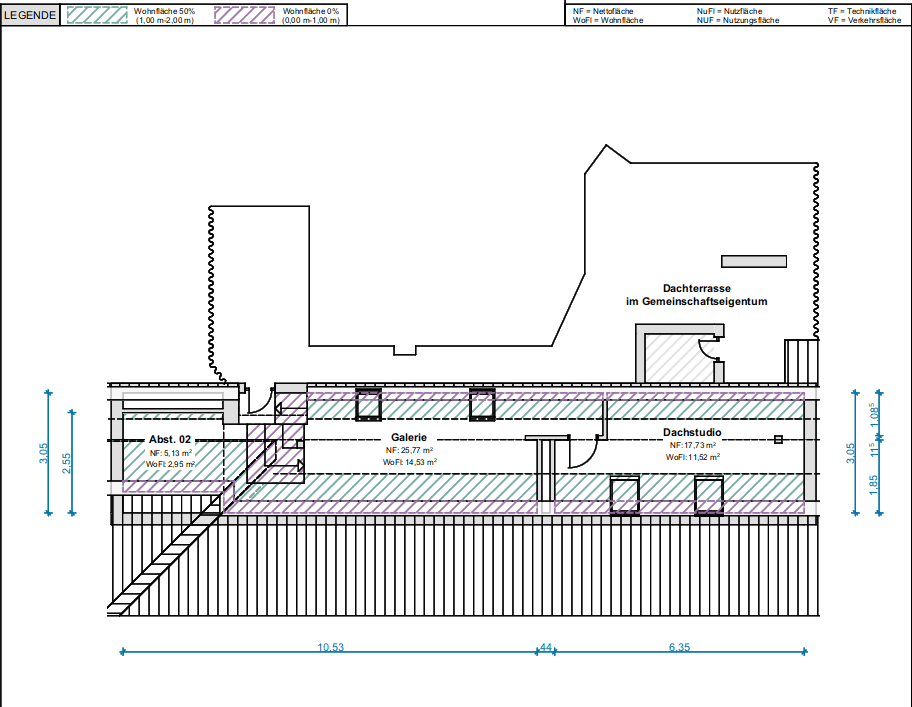The width and height of the screenshot is (912, 707).
Task: Select the gray rectangle on the Dachterrasse
Action: tap(754, 262)
